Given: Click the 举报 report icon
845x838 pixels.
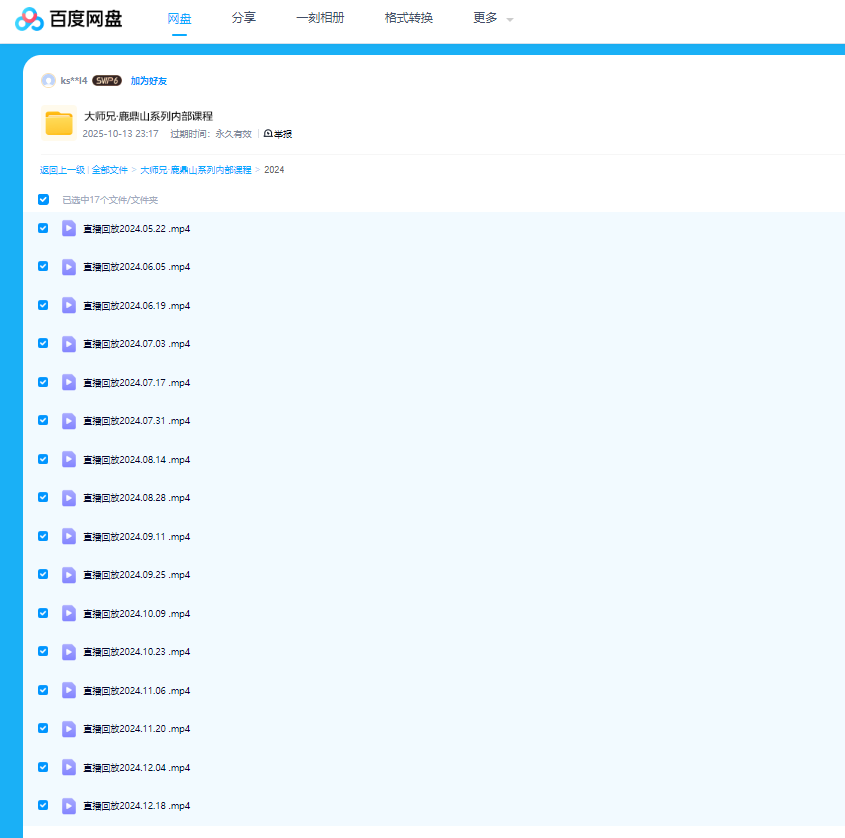Looking at the screenshot, I should click(268, 133).
